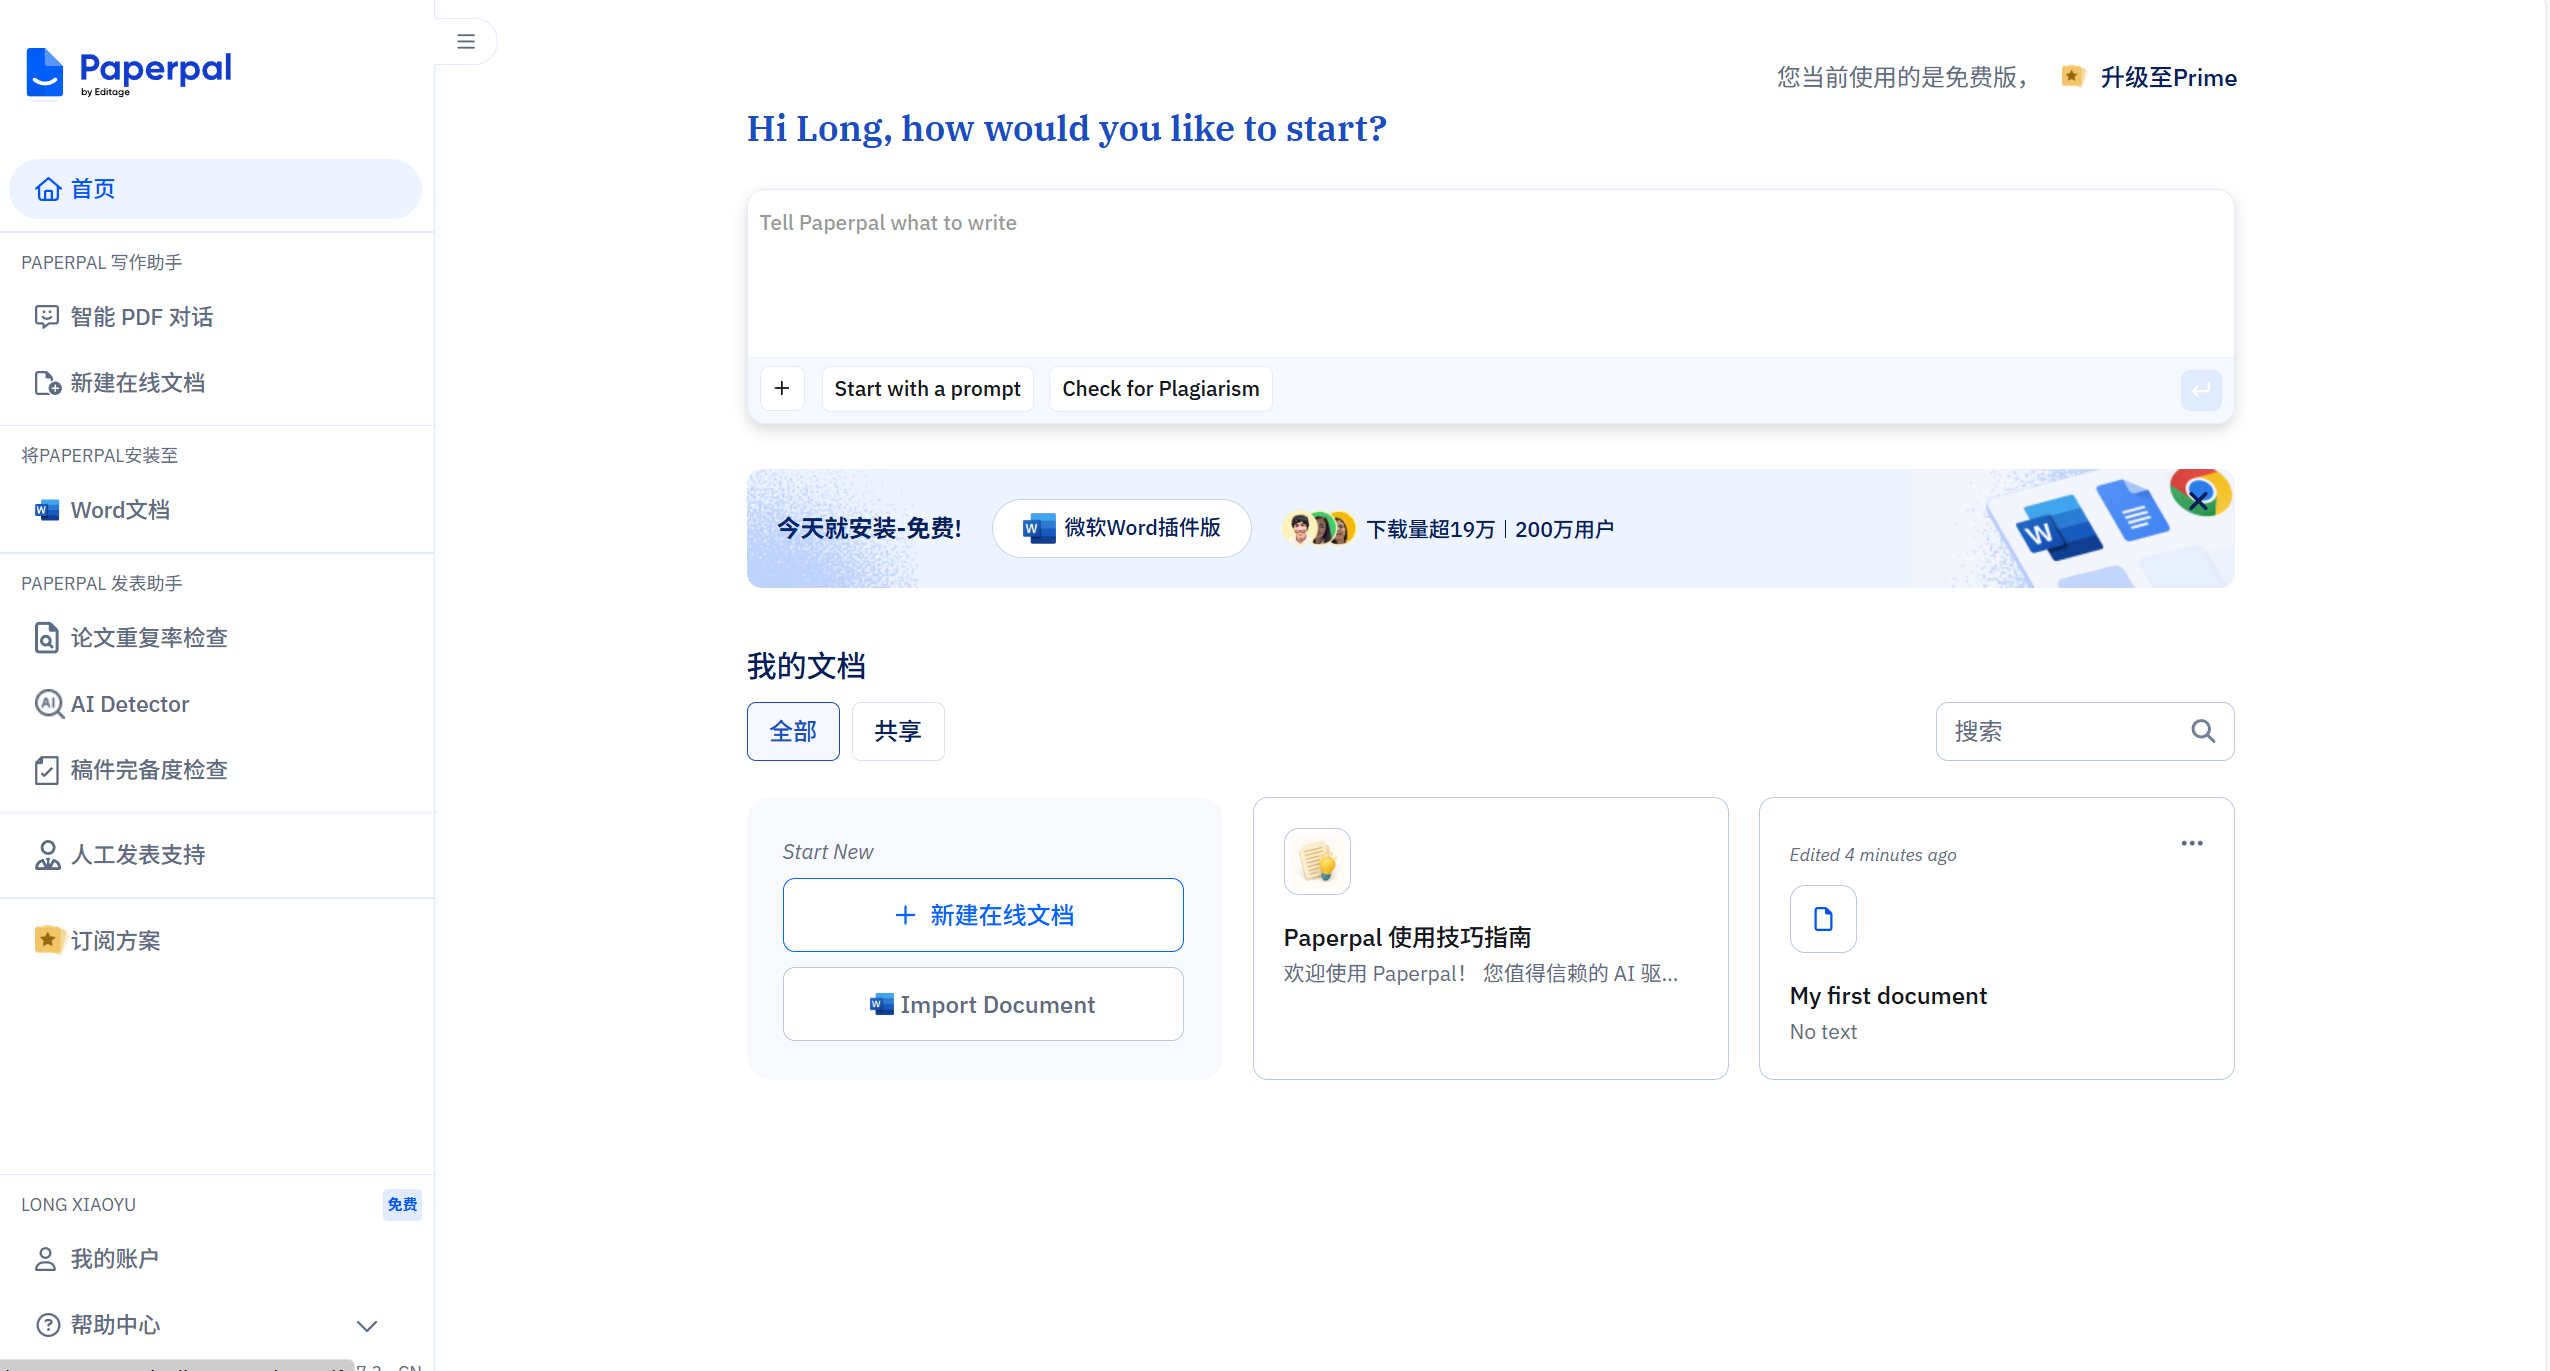Click Check for Plagiarism button

tap(1160, 389)
